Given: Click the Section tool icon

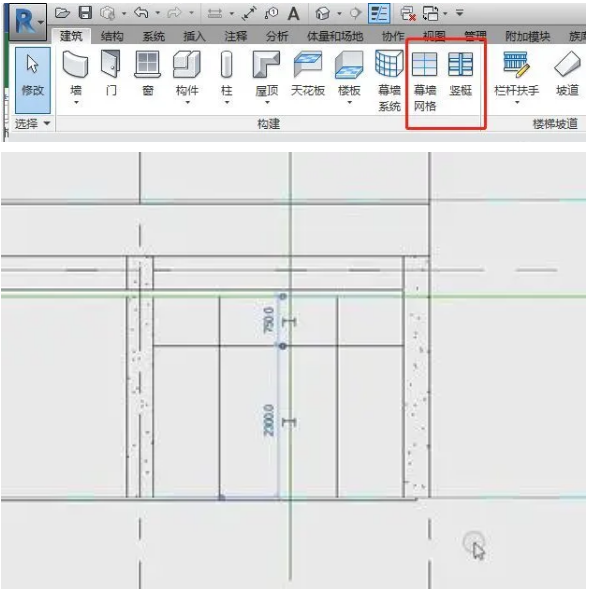Looking at the screenshot, I should (355, 14).
